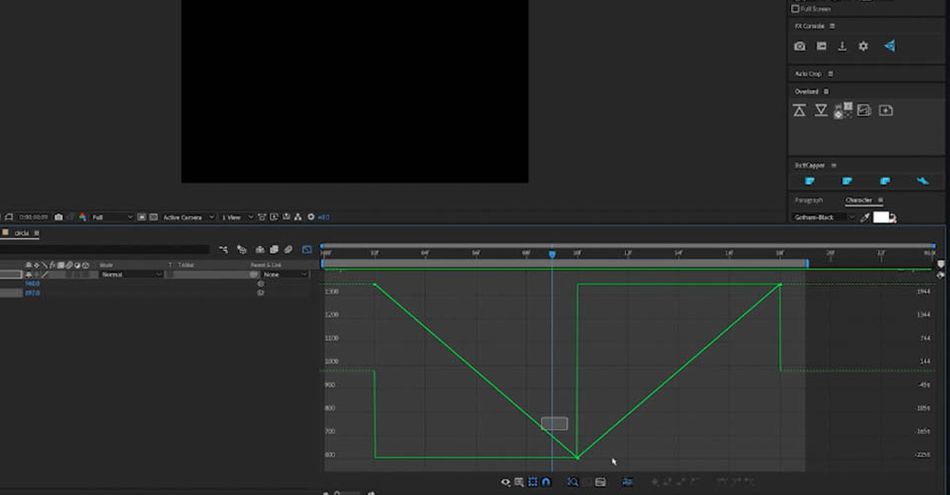This screenshot has height=495, width=950.
Task: Click the Fit all graphs to view button
Action: click(600, 482)
